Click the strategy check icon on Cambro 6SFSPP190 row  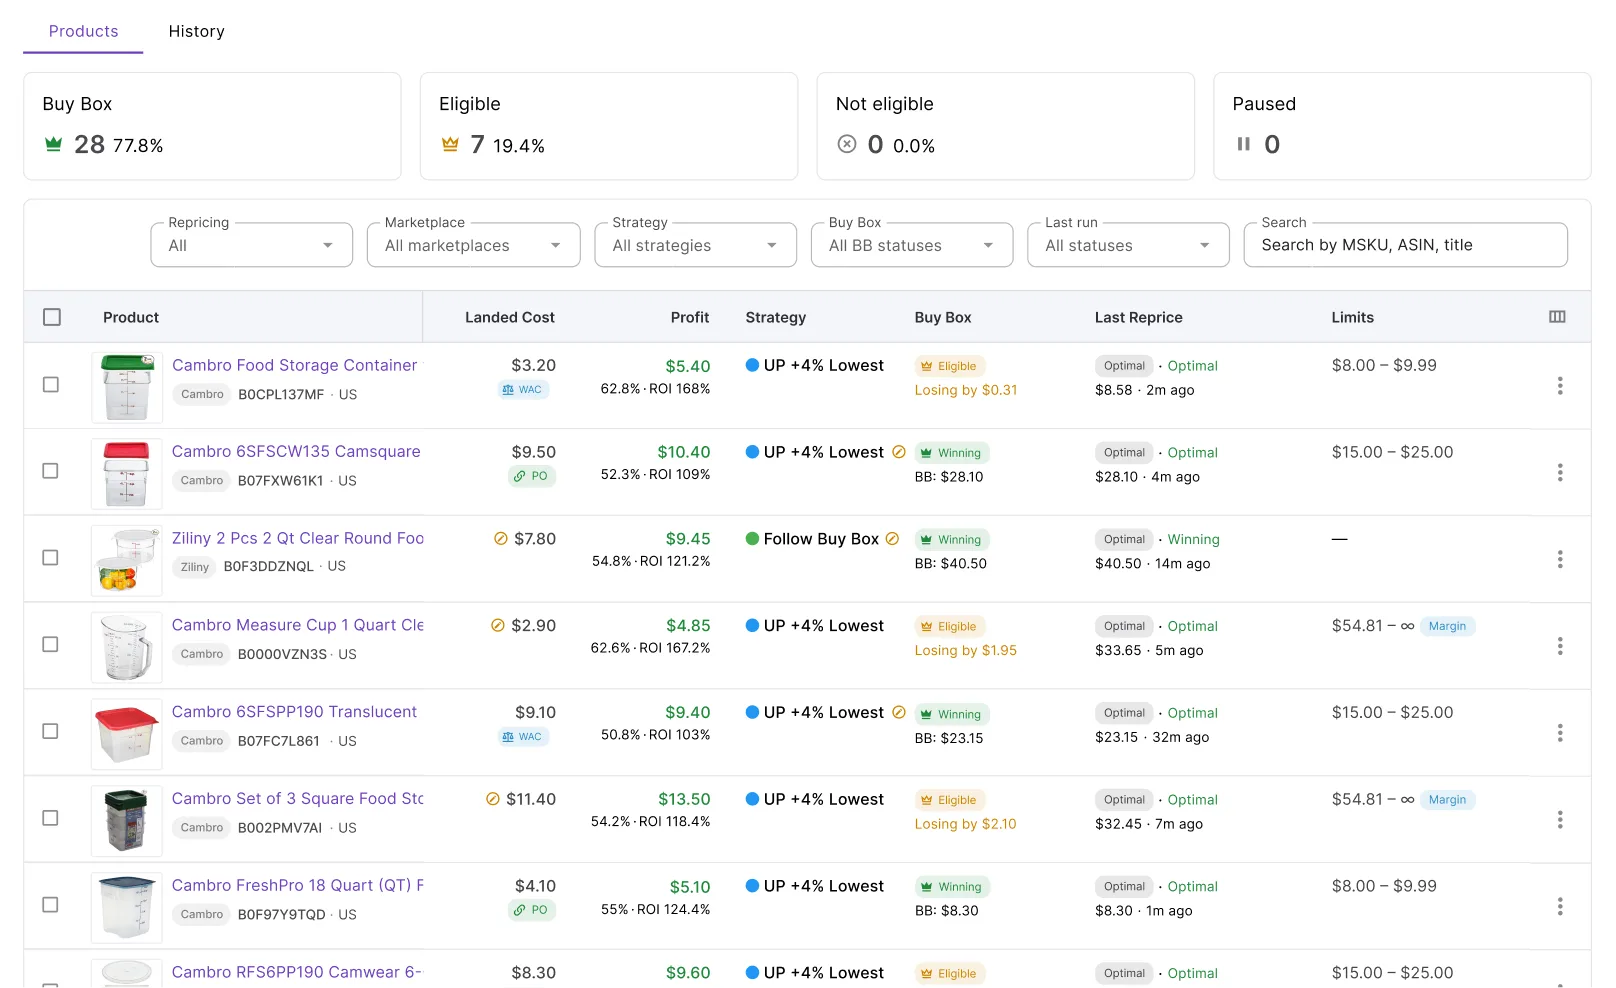tap(899, 712)
